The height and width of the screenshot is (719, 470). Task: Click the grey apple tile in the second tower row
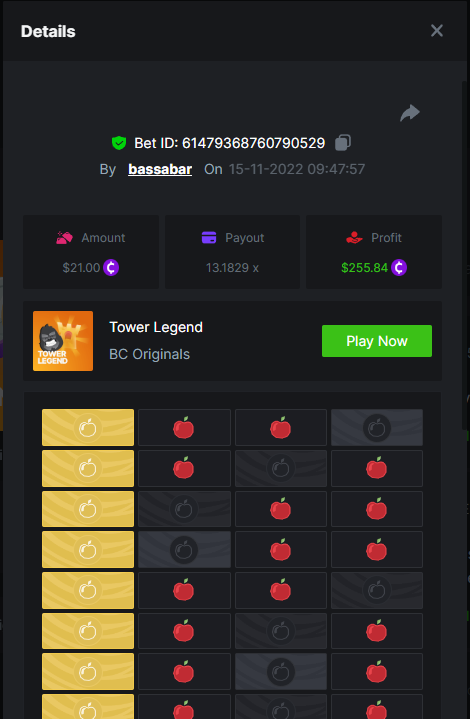281,468
